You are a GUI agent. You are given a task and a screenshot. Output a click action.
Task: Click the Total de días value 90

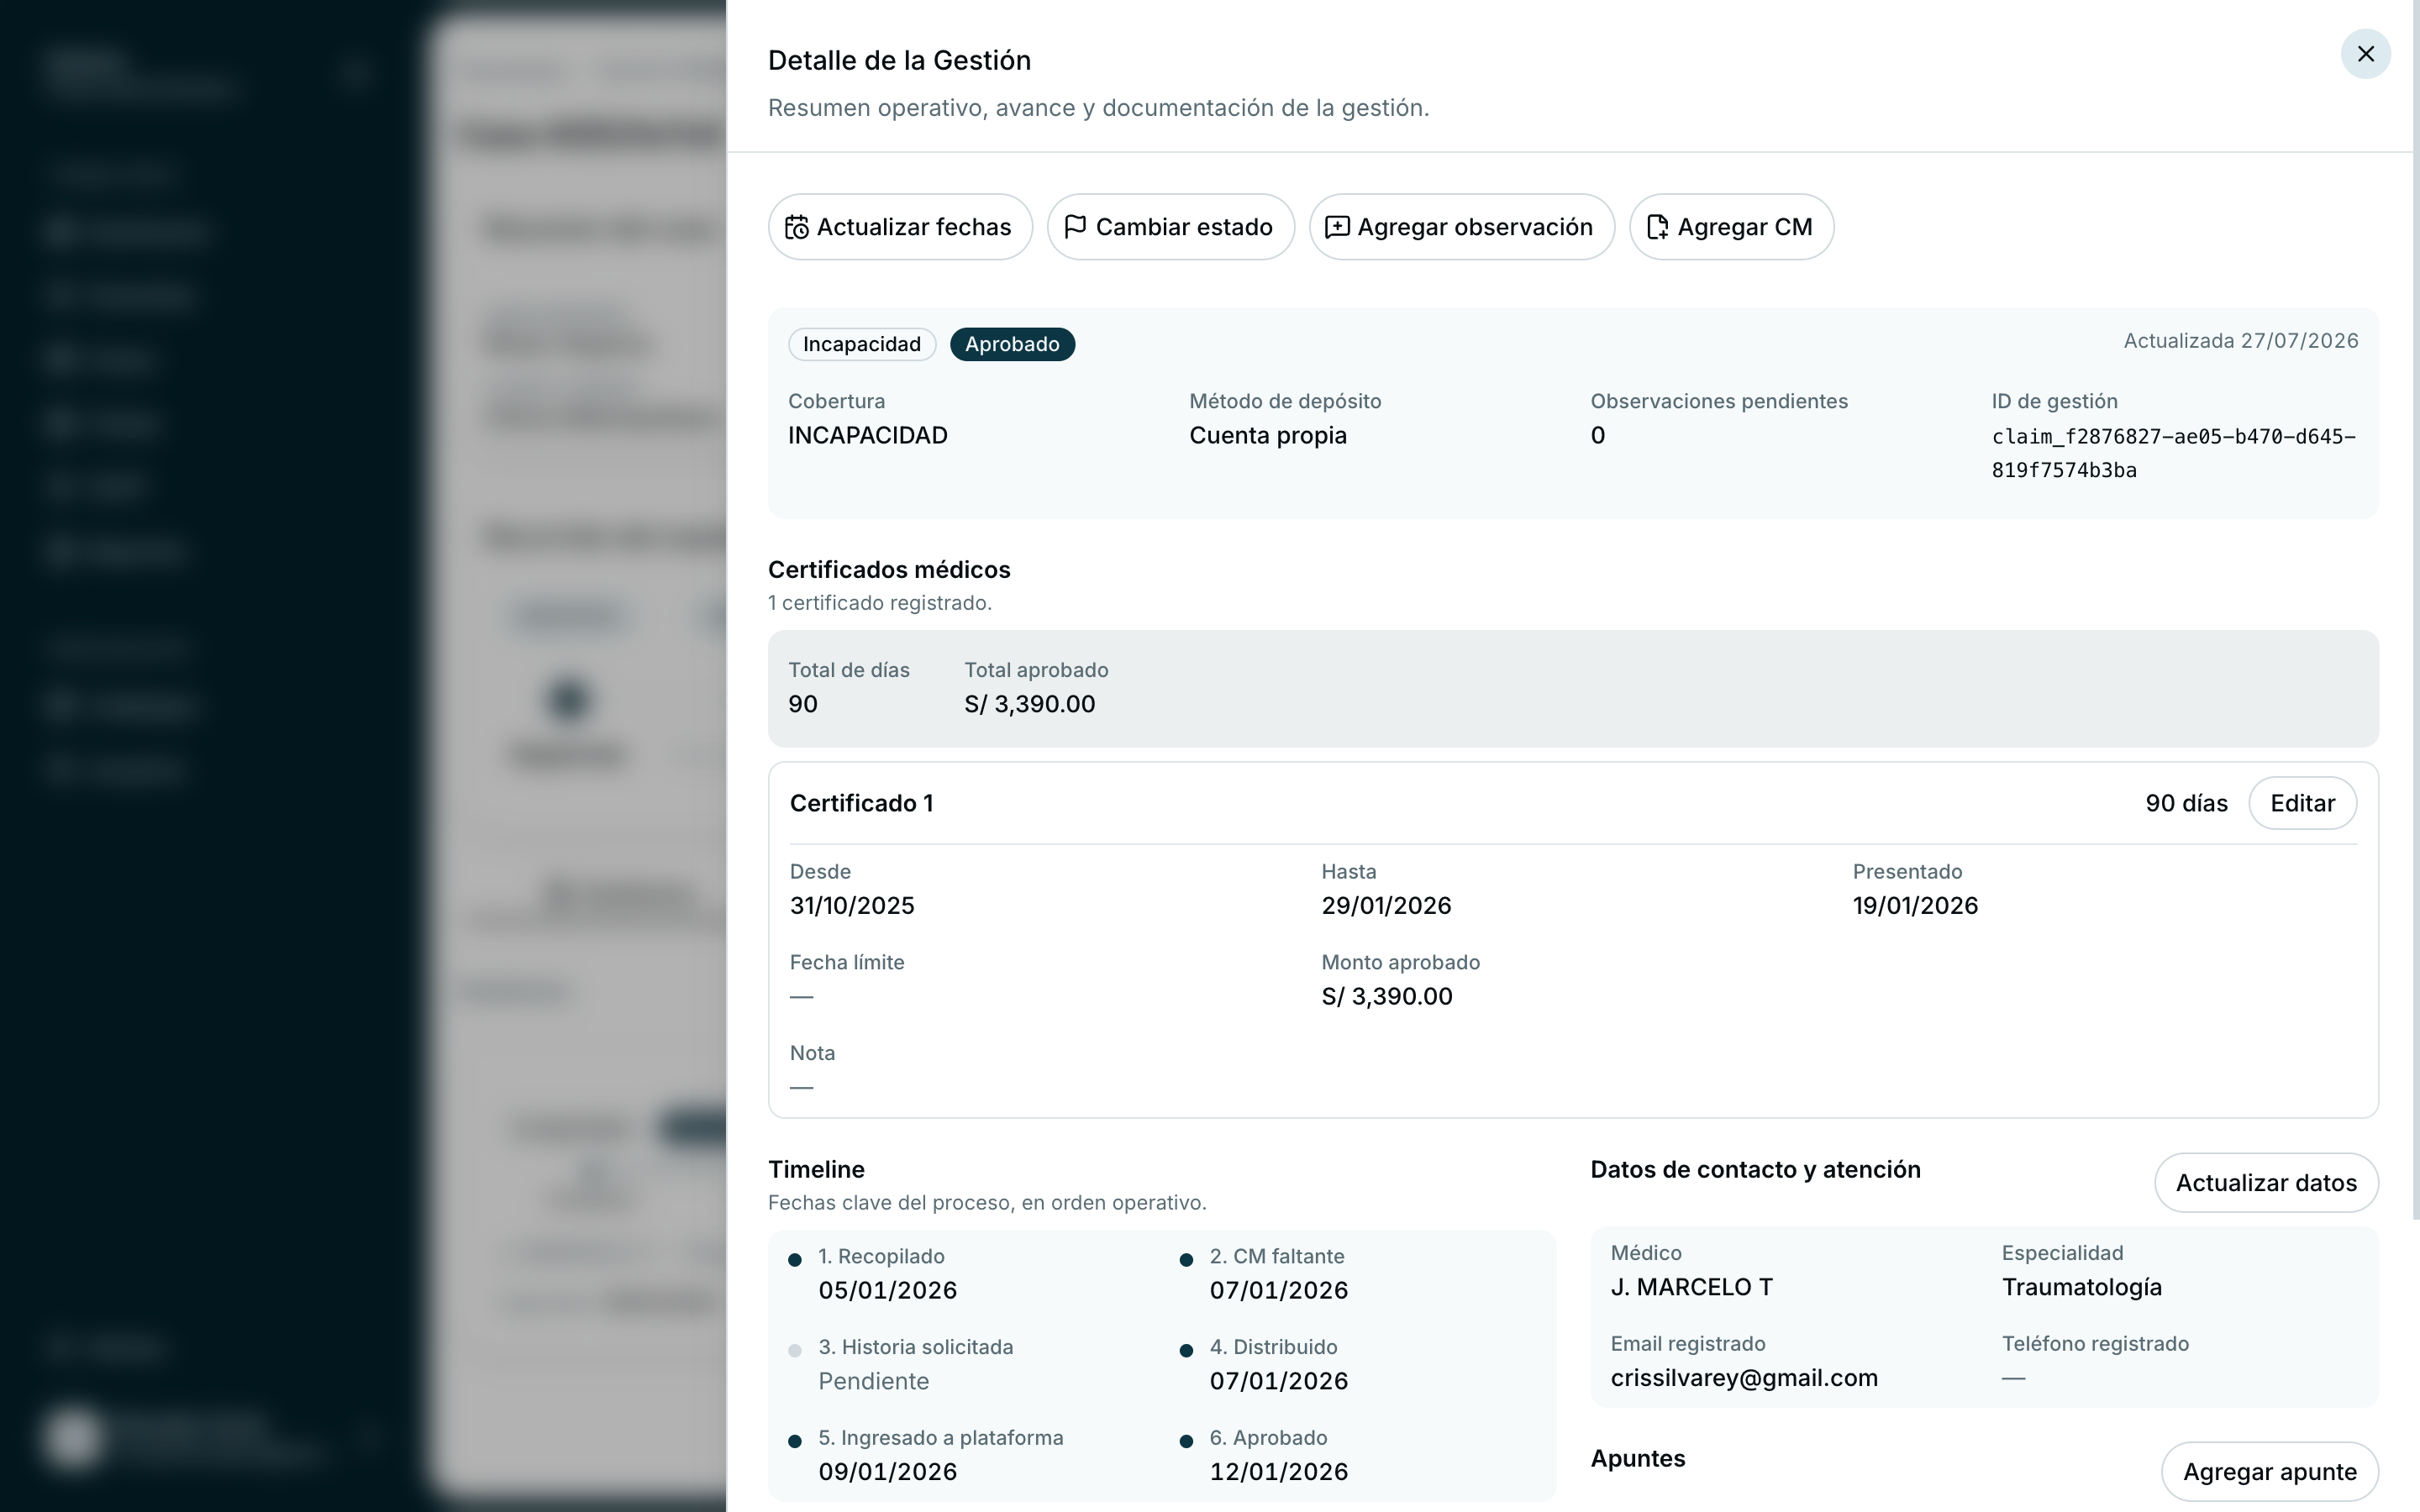pyautogui.click(x=803, y=704)
